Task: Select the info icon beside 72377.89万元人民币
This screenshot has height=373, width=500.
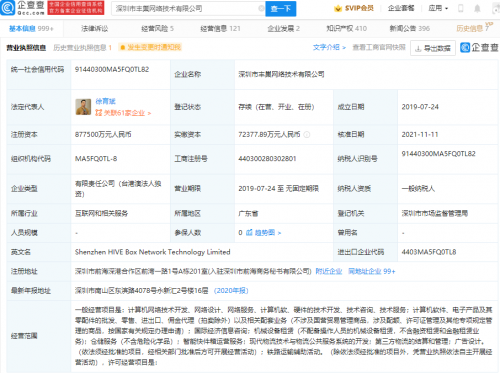Action: 307,134
